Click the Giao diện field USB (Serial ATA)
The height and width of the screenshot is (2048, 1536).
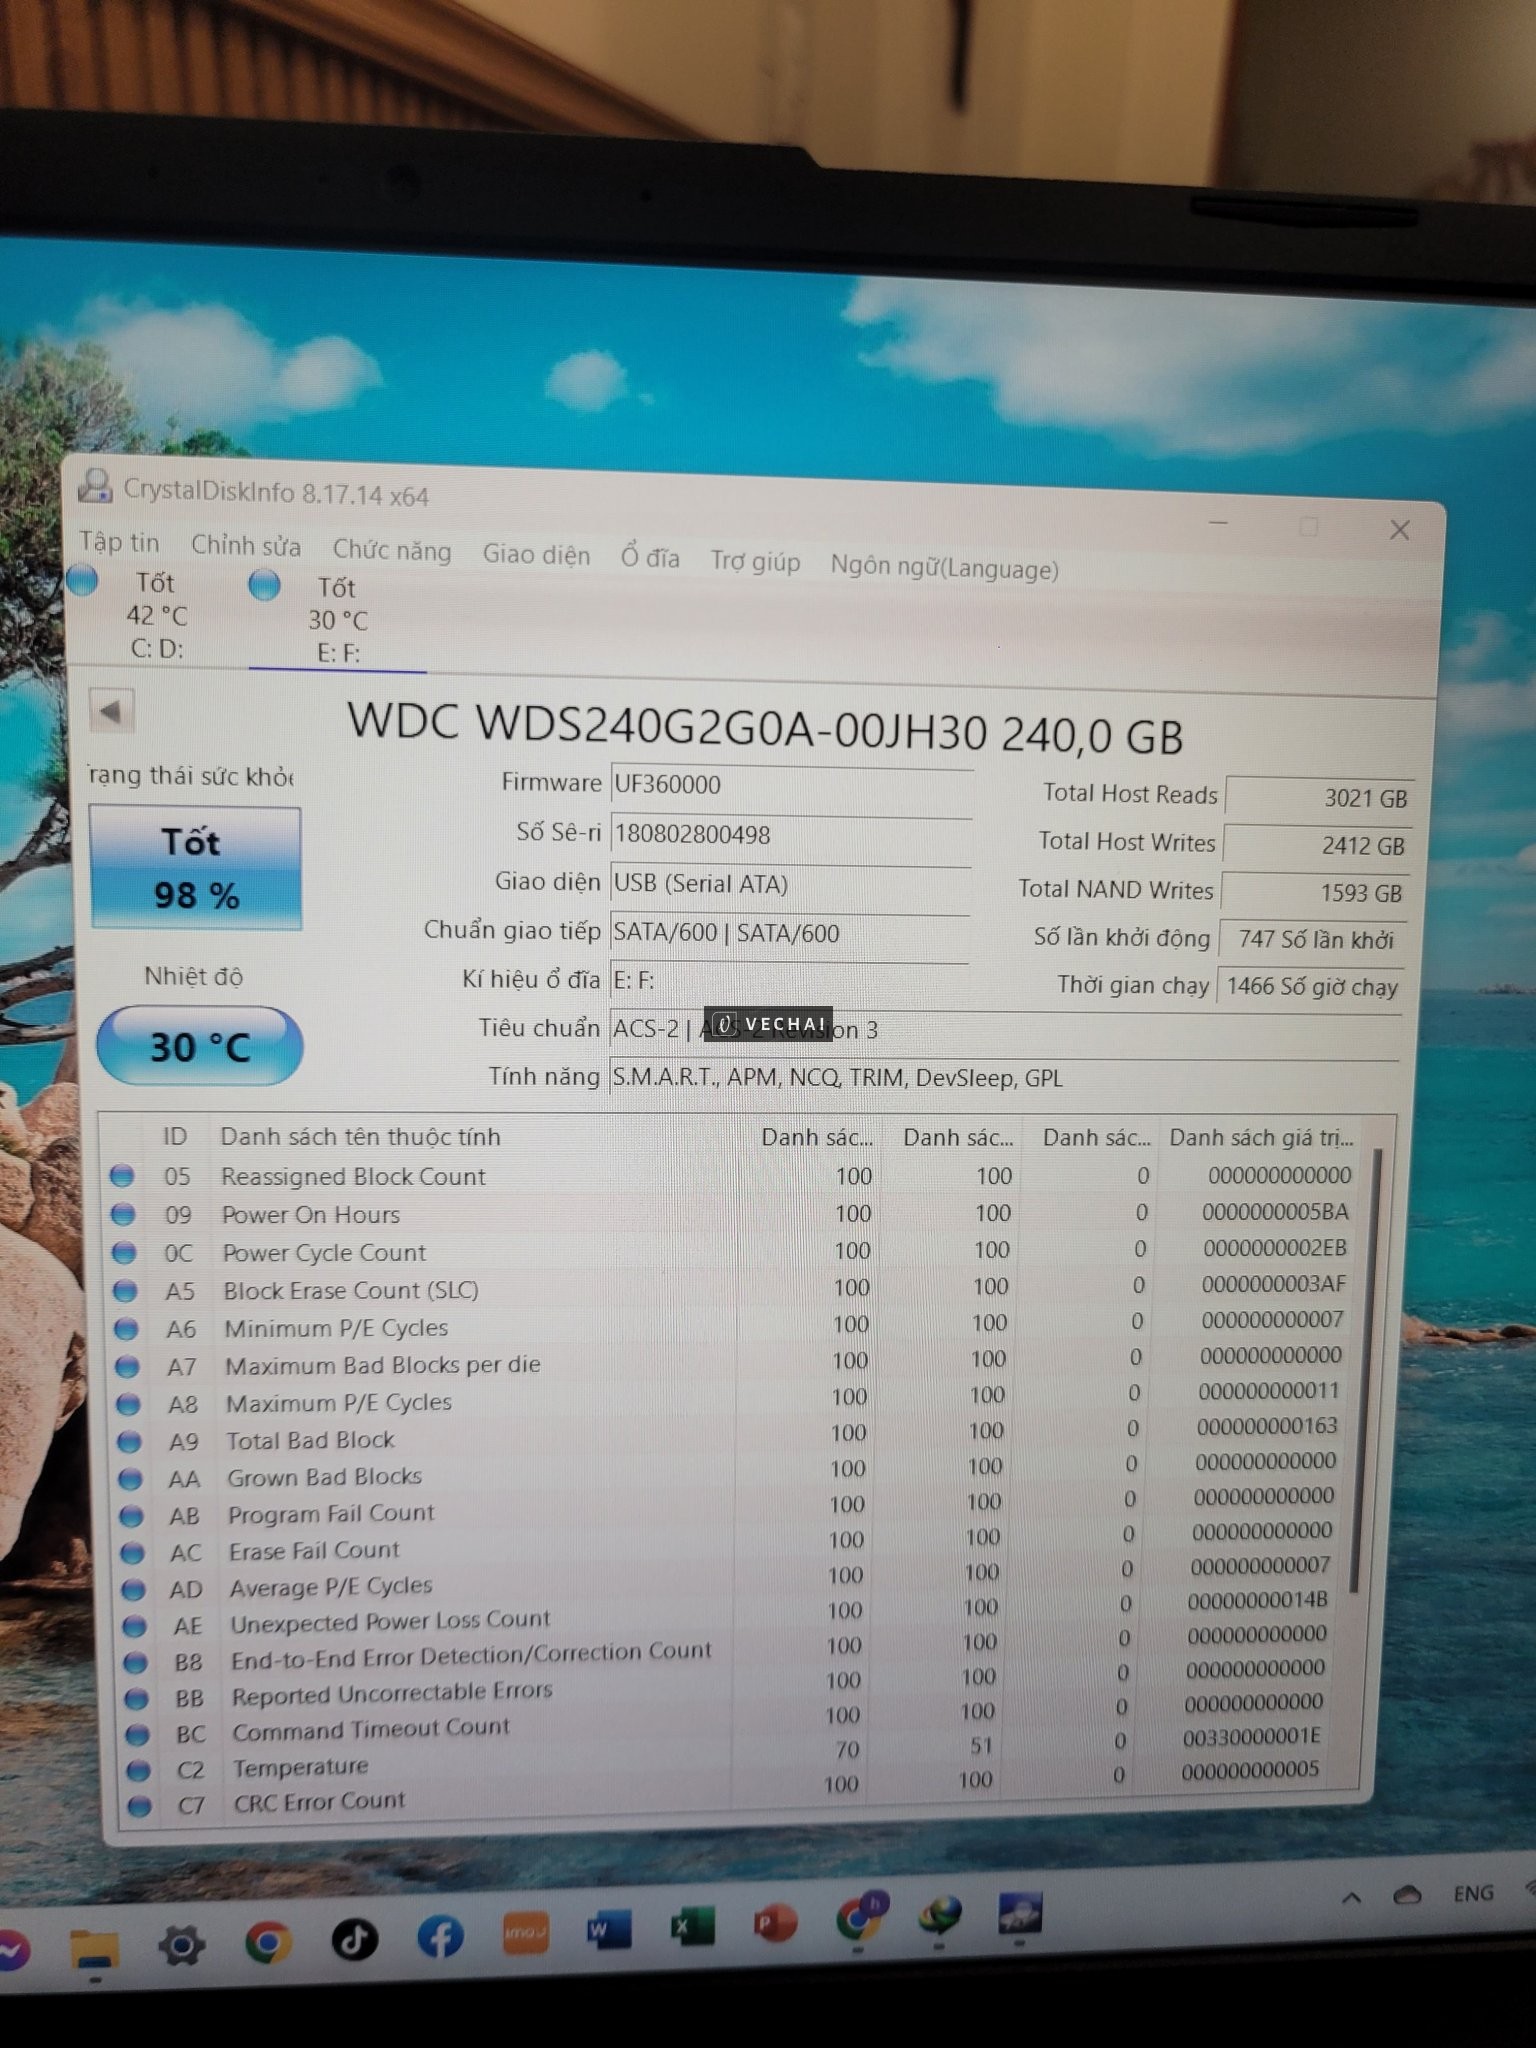[x=790, y=883]
